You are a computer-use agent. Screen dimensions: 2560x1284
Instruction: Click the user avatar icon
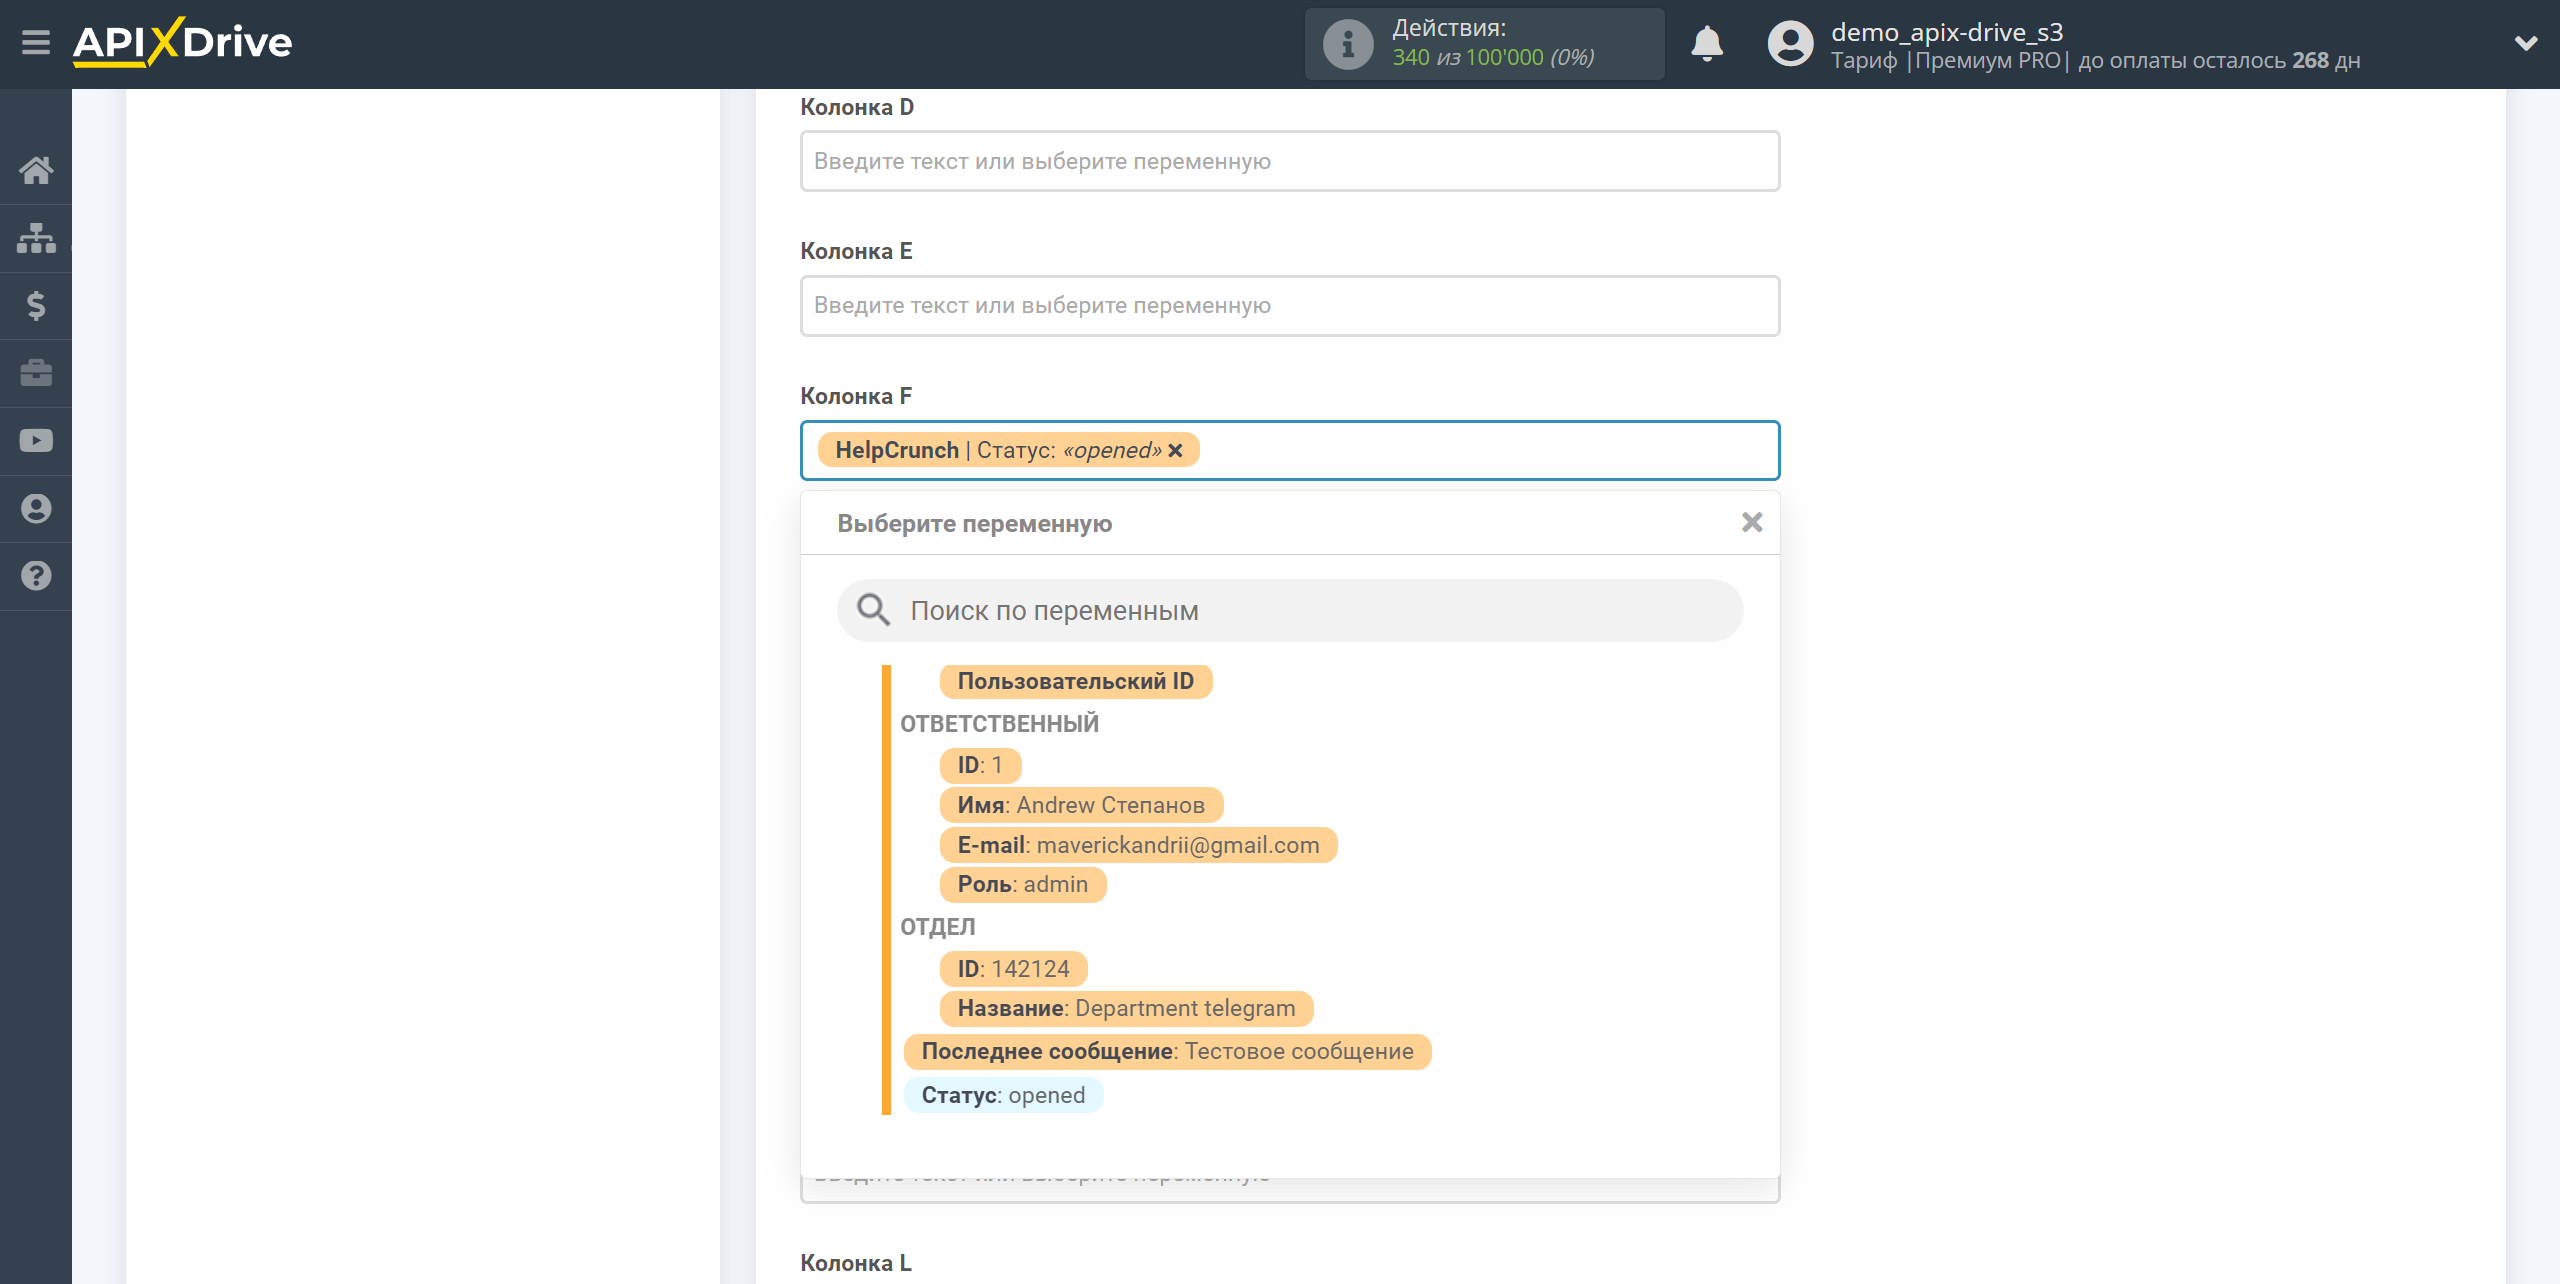tap(1790, 44)
